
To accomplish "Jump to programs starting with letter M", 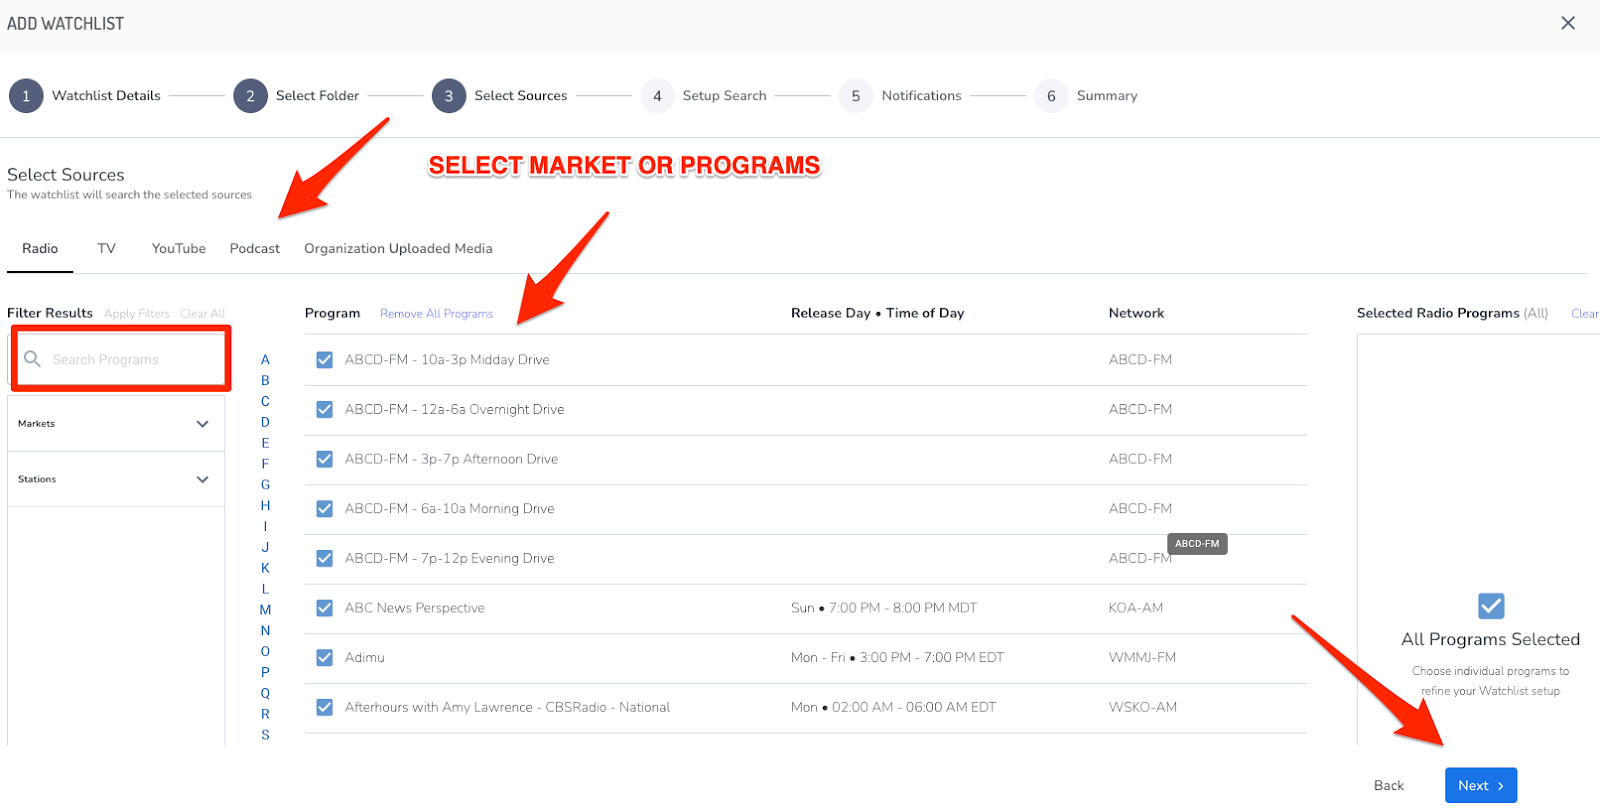I will coord(265,610).
